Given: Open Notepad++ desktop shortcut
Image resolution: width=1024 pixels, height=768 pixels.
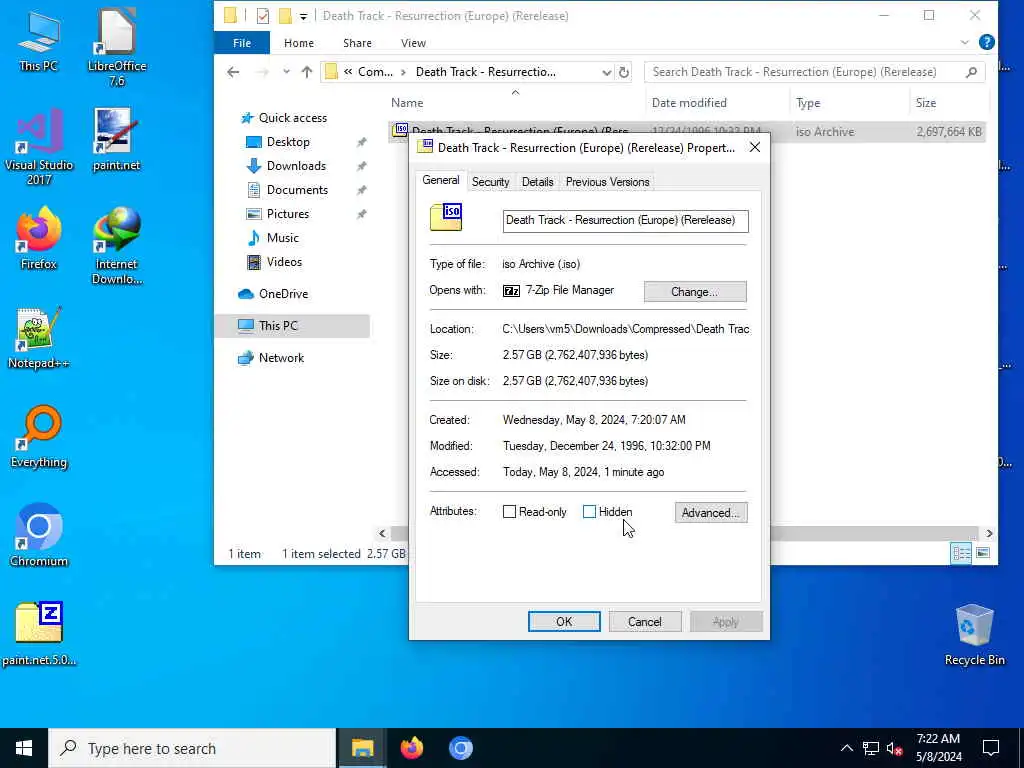Looking at the screenshot, I should click(x=39, y=338).
